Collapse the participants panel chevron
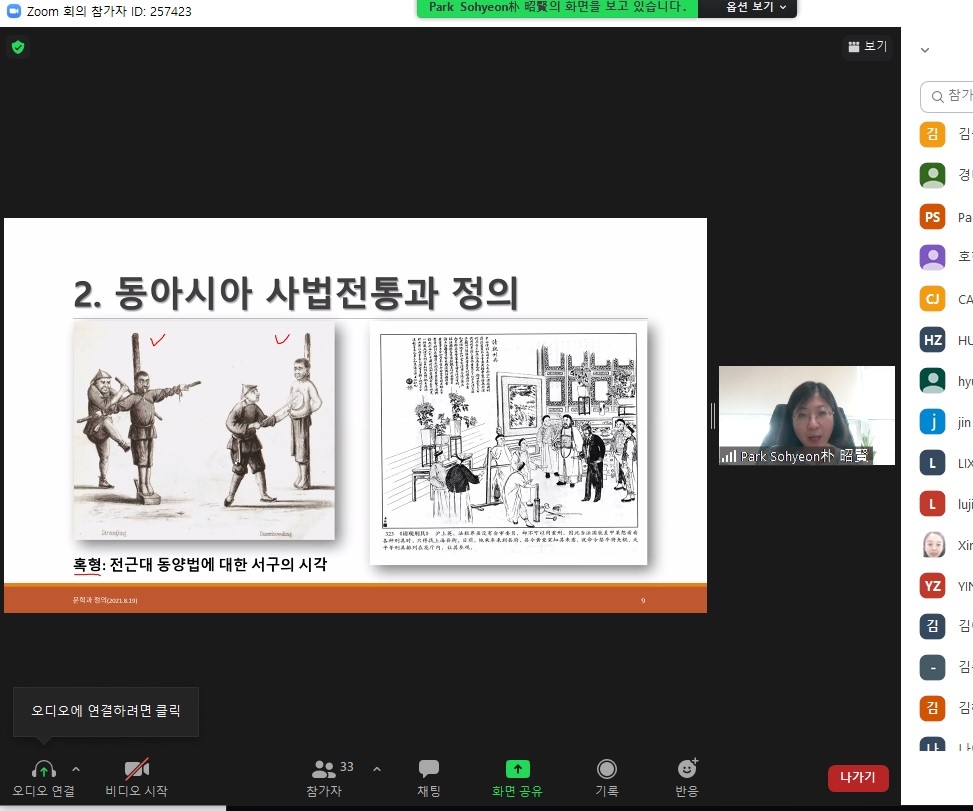Screen dimensions: 973x811 925,49
